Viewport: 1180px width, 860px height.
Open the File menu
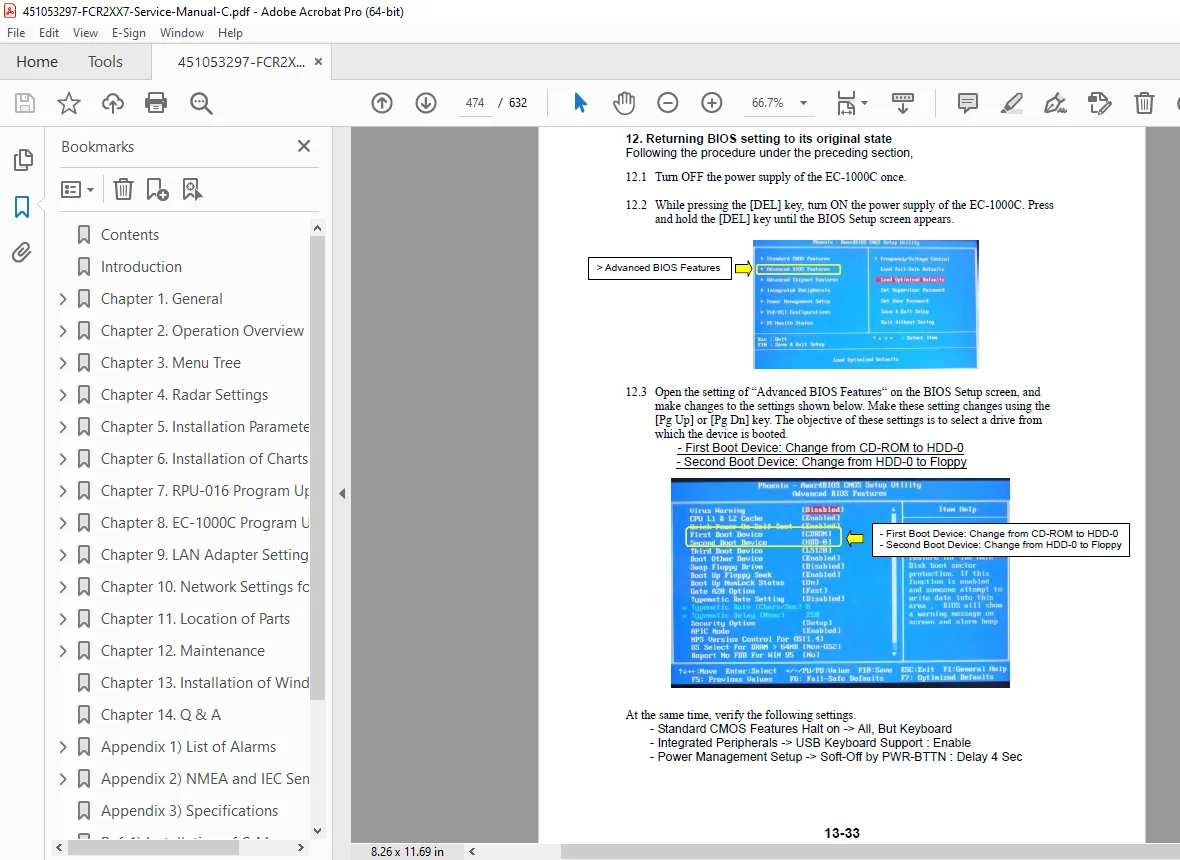point(16,33)
